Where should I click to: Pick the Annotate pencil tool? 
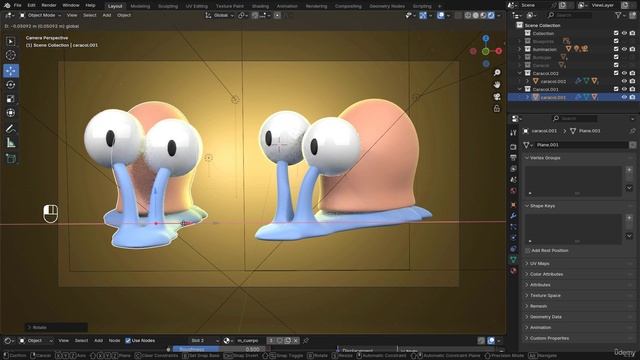11,129
